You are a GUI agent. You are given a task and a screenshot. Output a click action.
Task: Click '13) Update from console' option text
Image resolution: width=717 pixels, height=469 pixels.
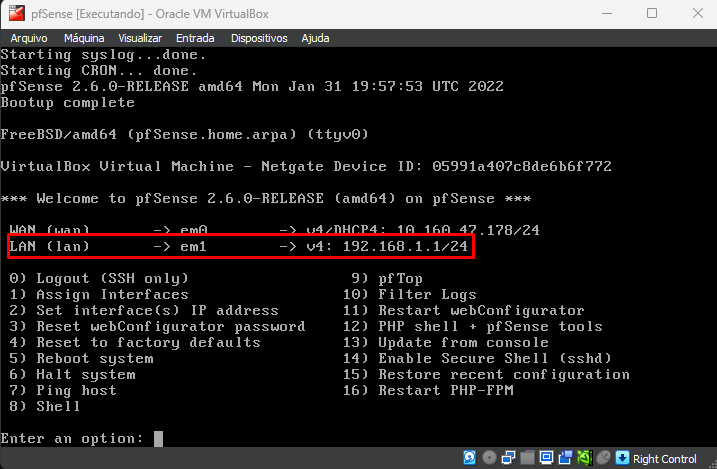pyautogui.click(x=446, y=342)
